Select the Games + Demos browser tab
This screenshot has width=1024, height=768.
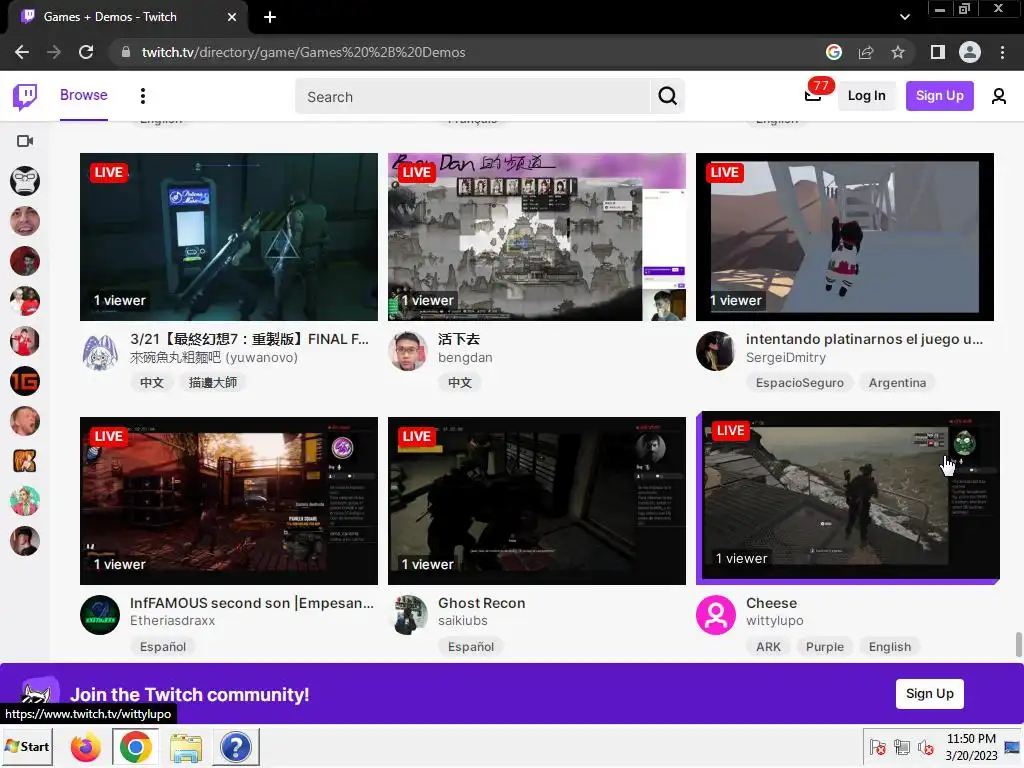pyautogui.click(x=127, y=17)
